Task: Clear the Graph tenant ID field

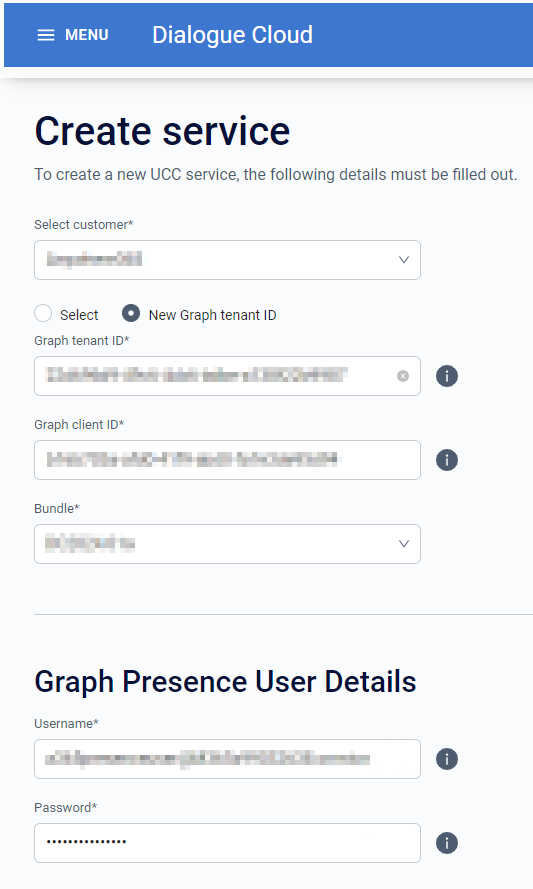Action: 403,376
